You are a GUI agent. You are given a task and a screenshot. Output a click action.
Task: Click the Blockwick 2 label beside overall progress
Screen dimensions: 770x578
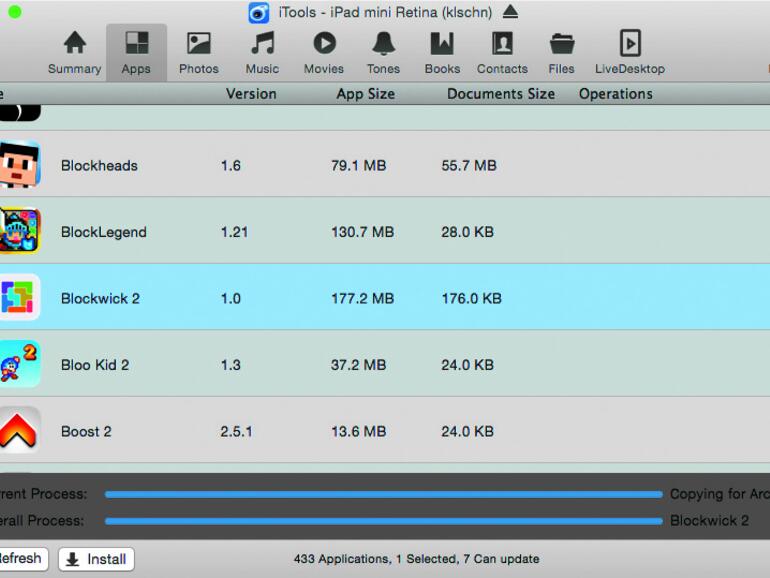coord(709,521)
